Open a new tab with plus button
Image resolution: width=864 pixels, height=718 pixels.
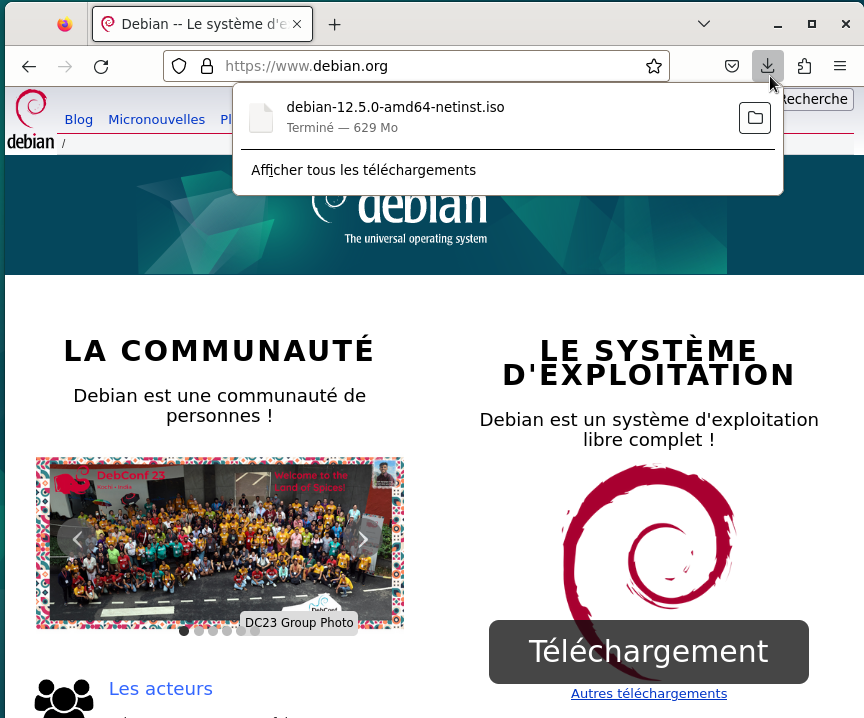point(334,24)
